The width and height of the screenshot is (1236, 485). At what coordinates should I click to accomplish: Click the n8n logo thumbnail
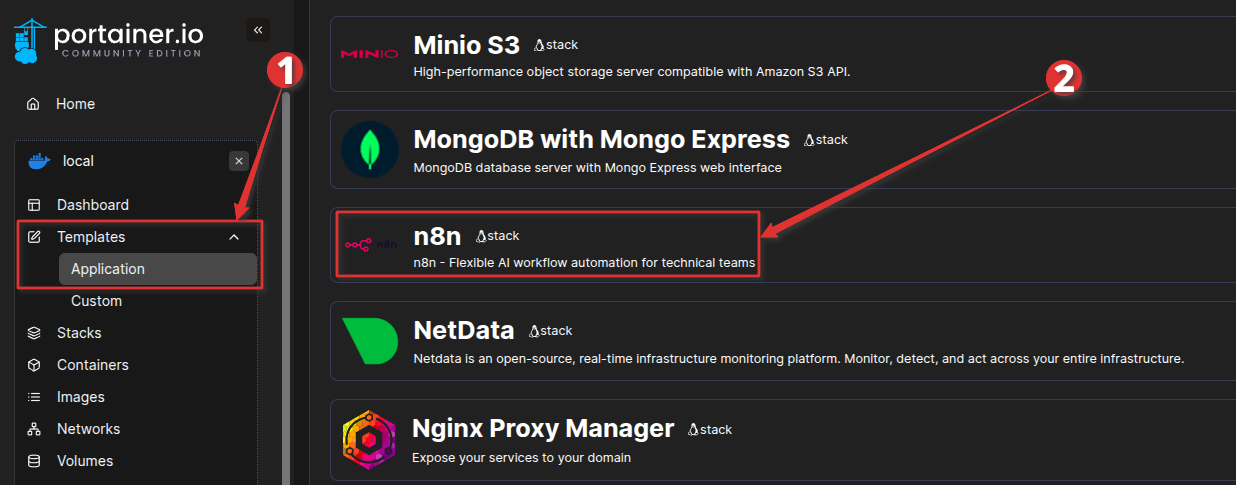point(369,243)
